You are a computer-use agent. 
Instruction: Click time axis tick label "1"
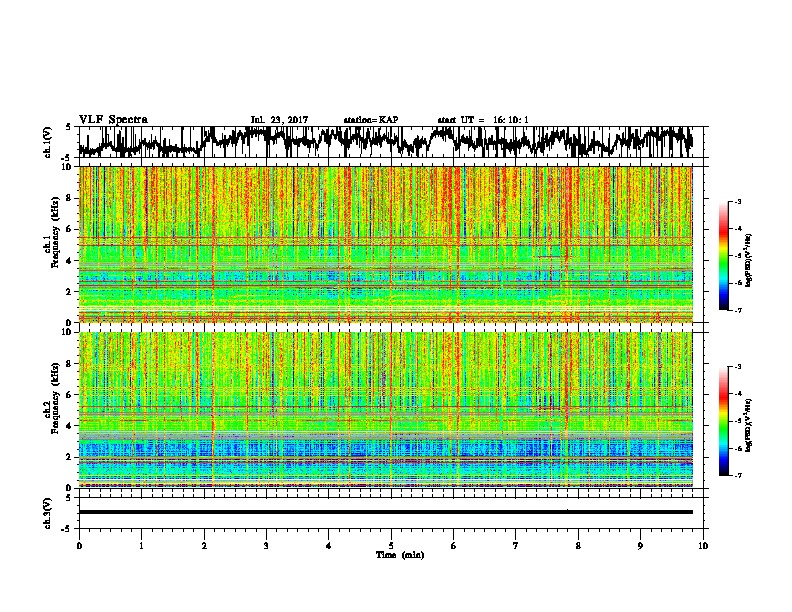[141, 546]
